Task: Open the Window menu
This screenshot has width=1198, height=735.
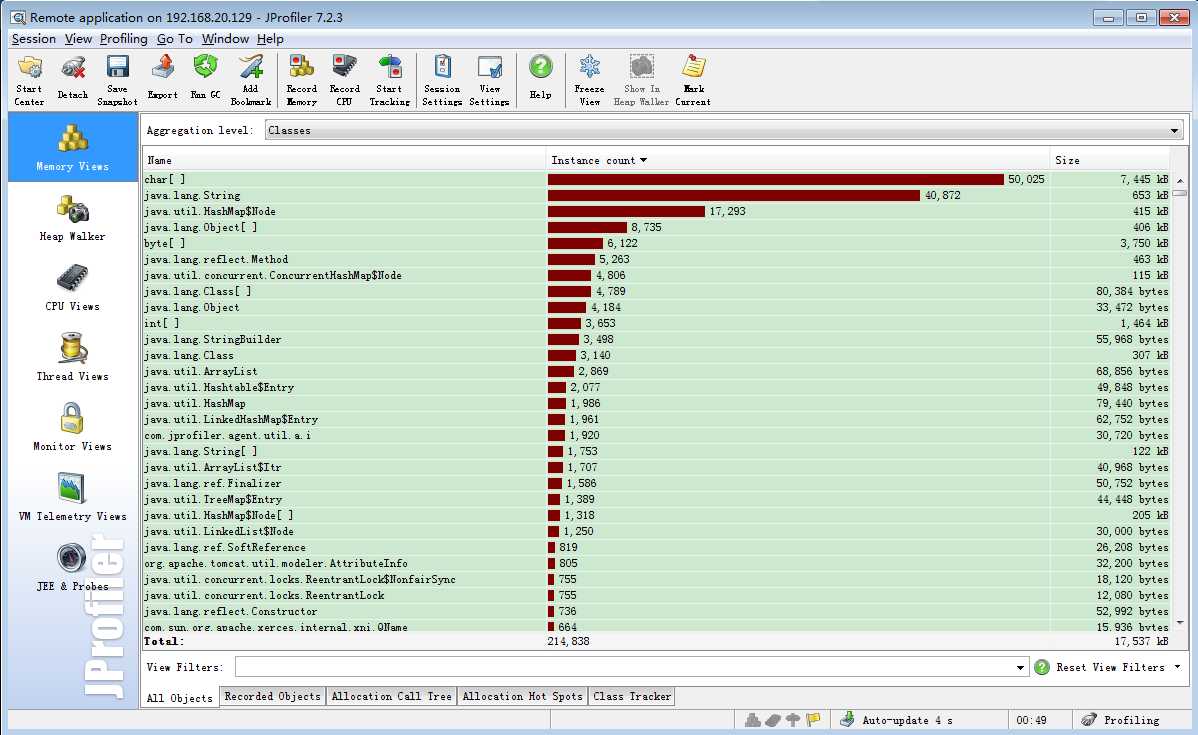Action: coord(225,38)
